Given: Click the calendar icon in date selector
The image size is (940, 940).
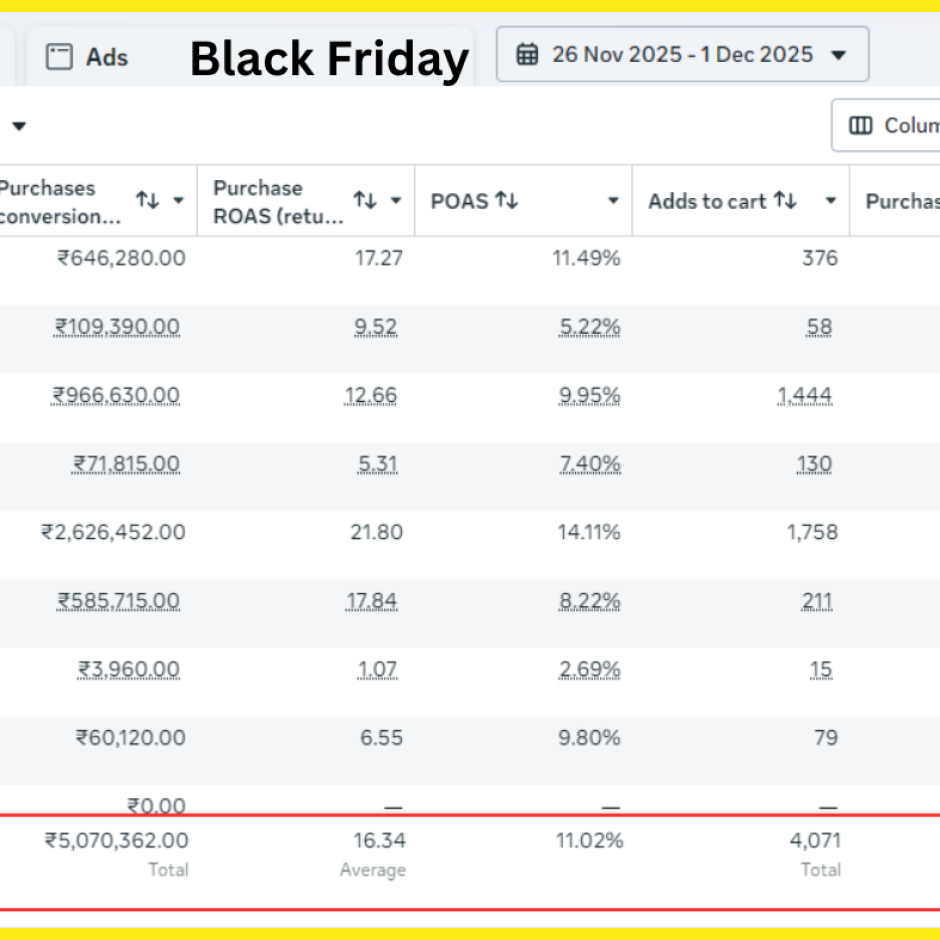Looking at the screenshot, I should (528, 54).
